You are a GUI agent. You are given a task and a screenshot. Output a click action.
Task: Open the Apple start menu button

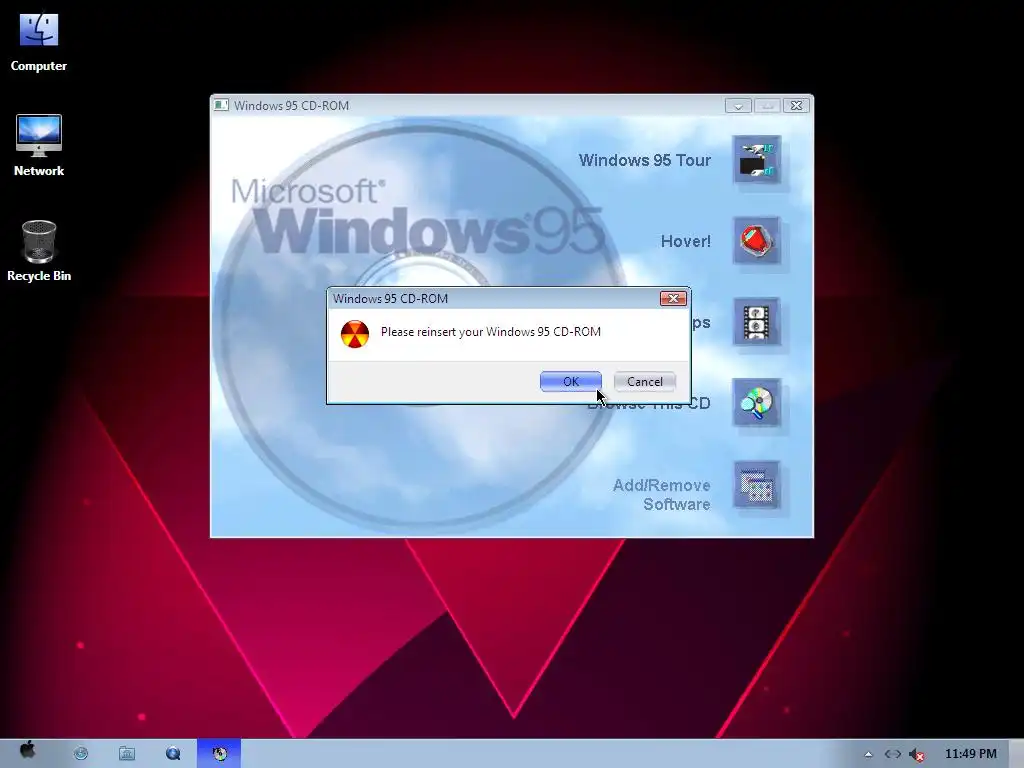click(x=27, y=751)
